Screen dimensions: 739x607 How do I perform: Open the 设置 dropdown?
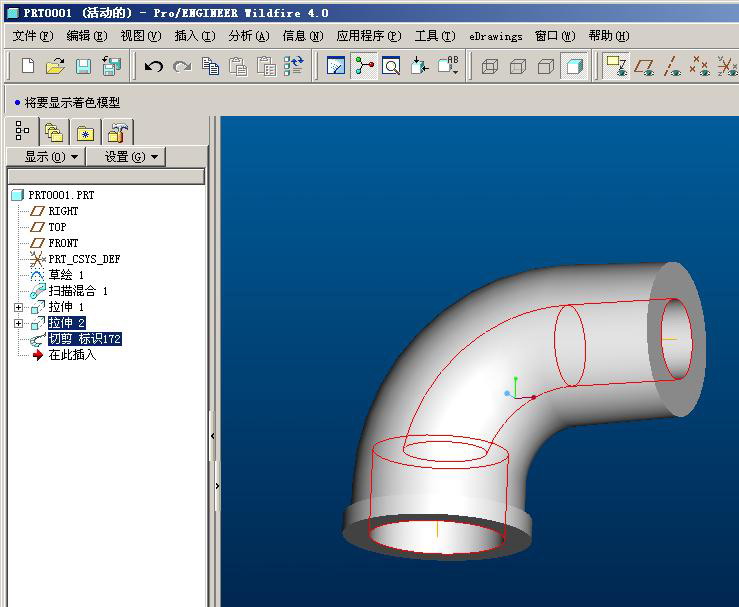126,156
